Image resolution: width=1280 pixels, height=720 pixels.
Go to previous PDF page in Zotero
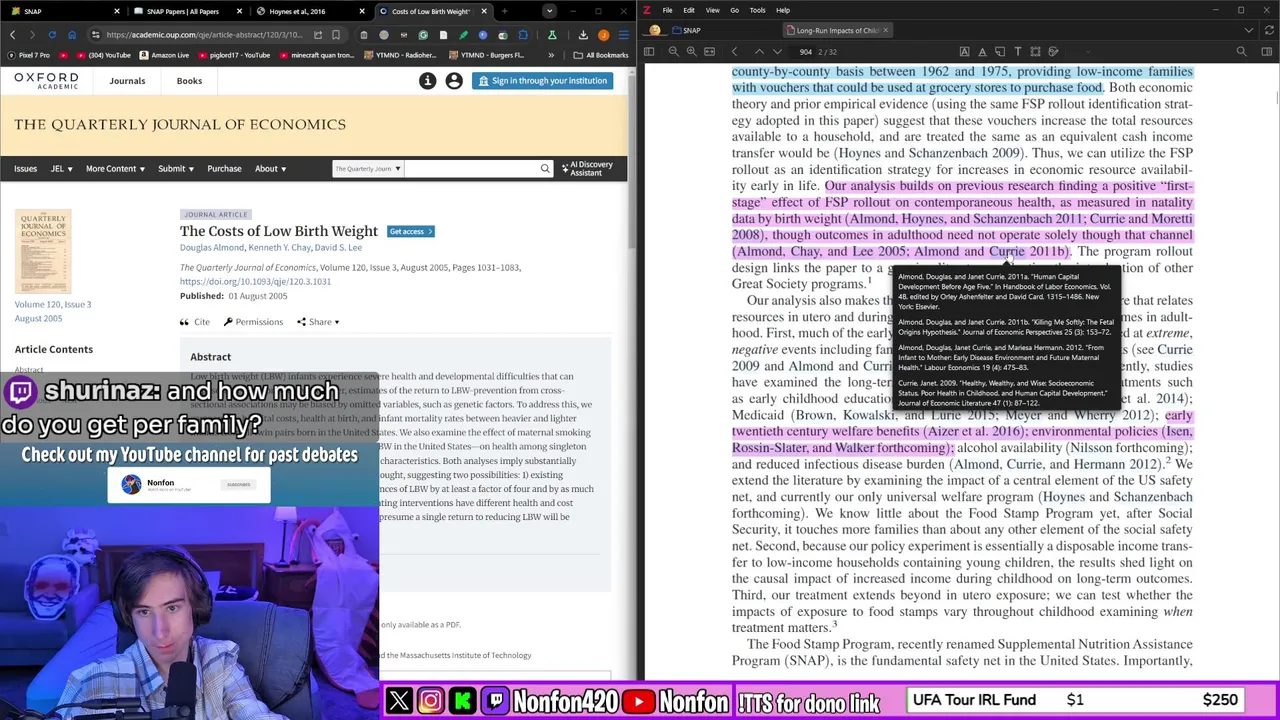(x=759, y=51)
